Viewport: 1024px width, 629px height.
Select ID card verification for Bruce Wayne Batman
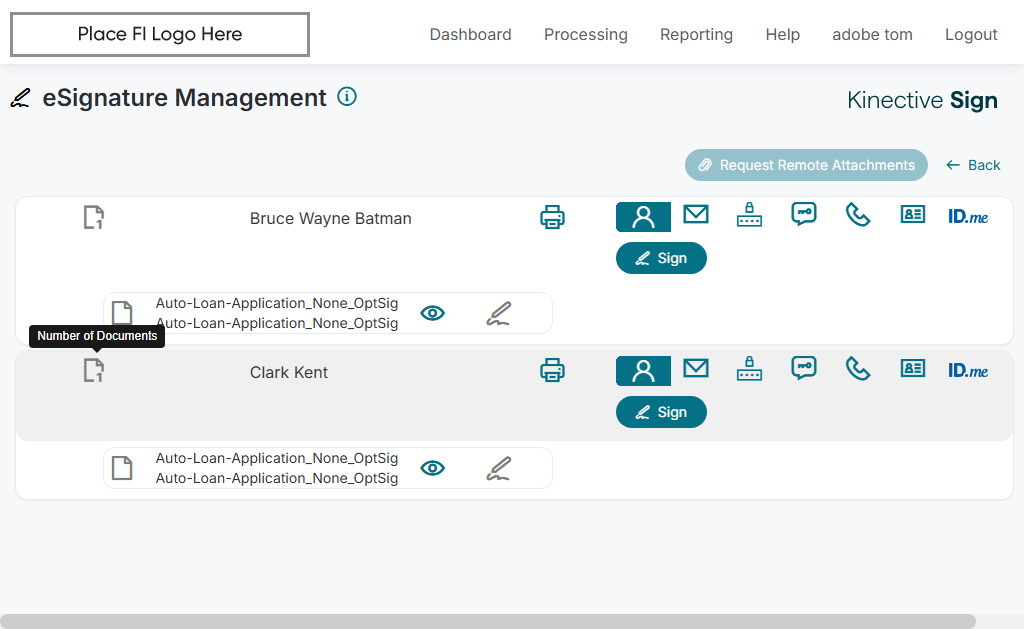coord(912,215)
